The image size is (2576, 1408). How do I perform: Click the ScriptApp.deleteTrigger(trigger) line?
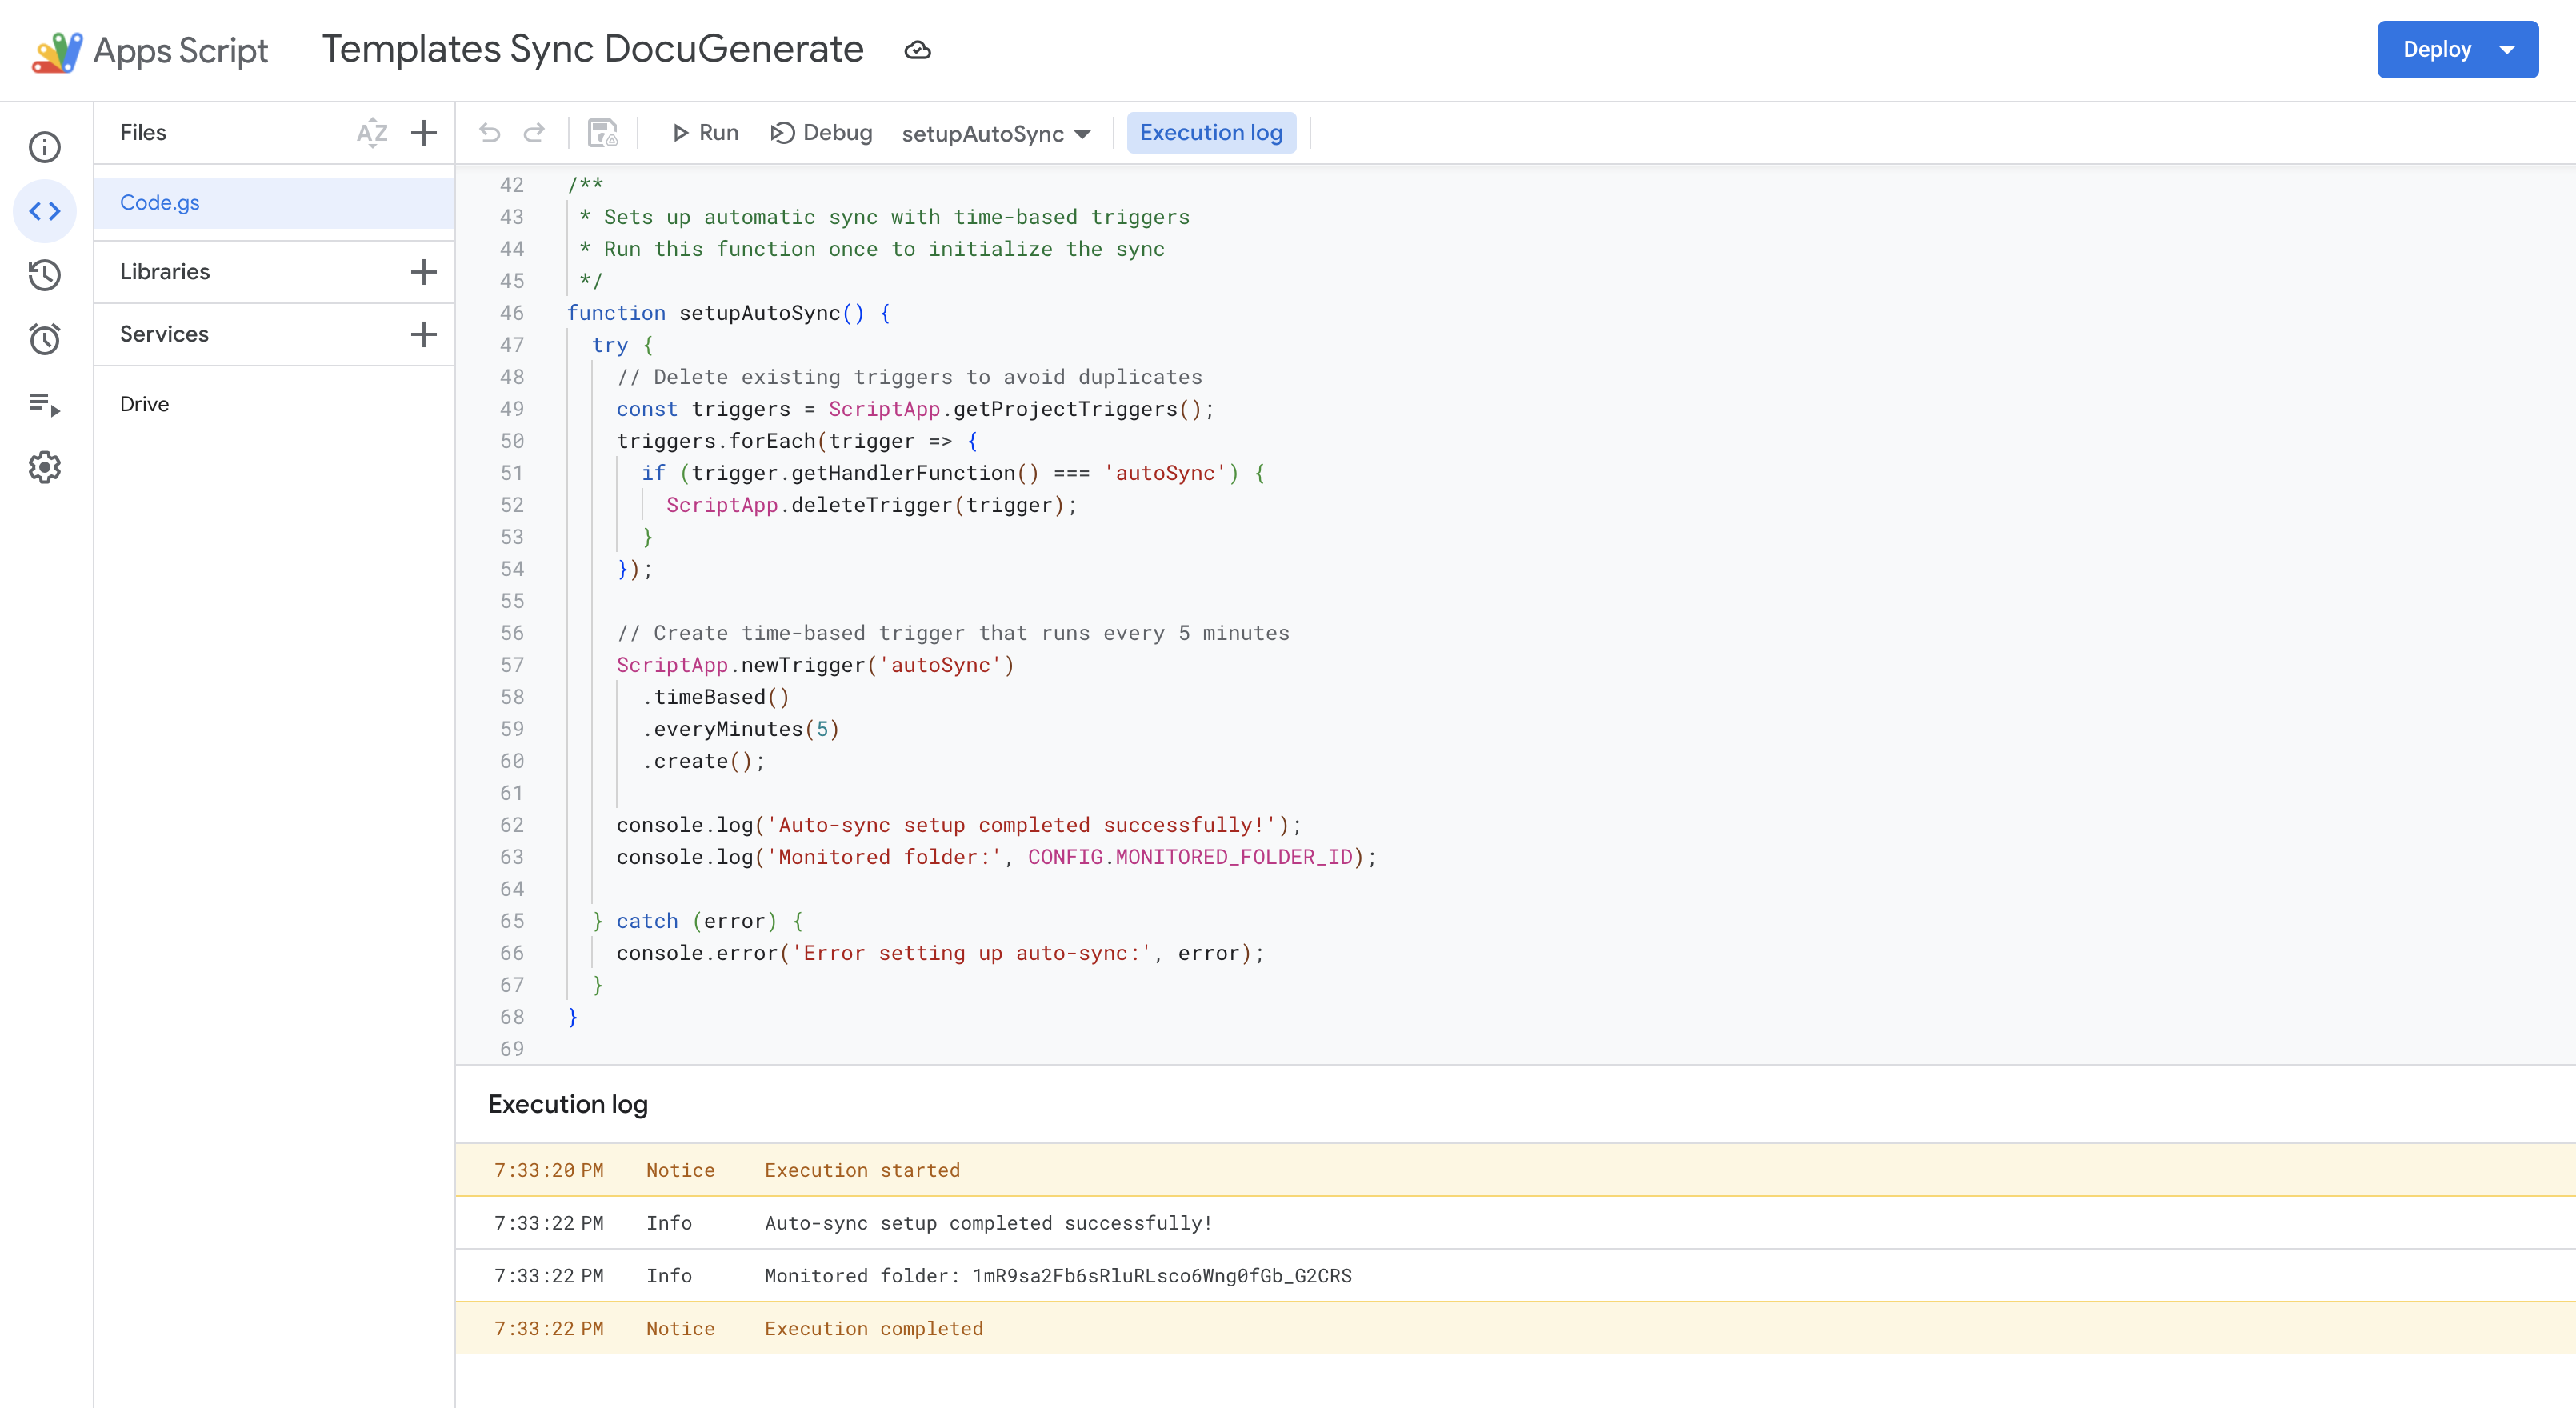tap(871, 505)
